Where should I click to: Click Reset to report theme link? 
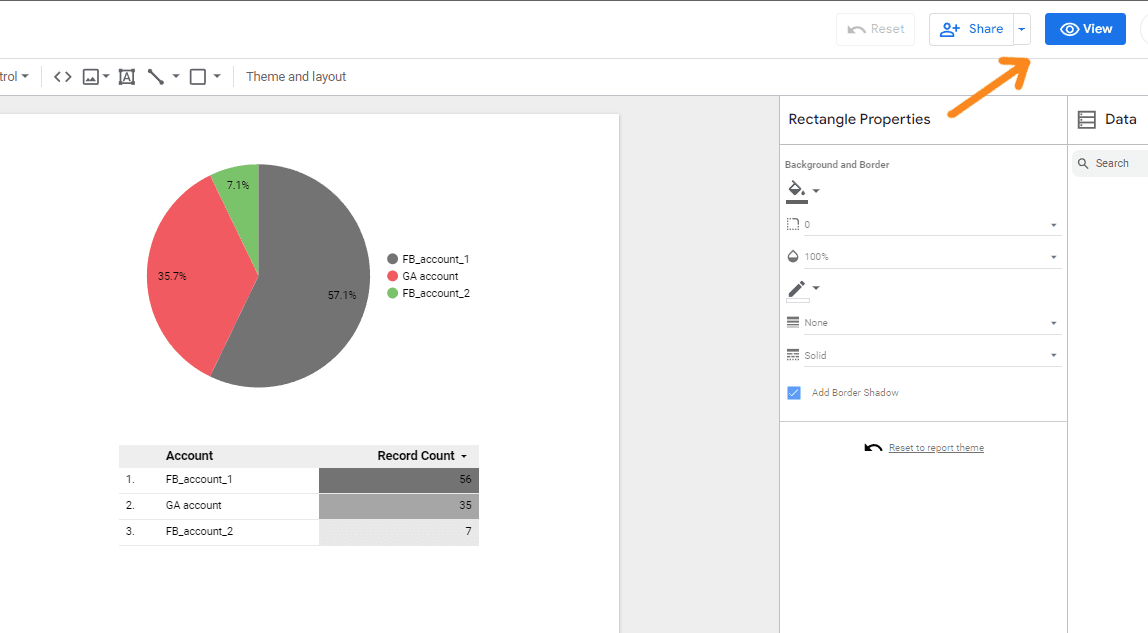[x=936, y=448]
